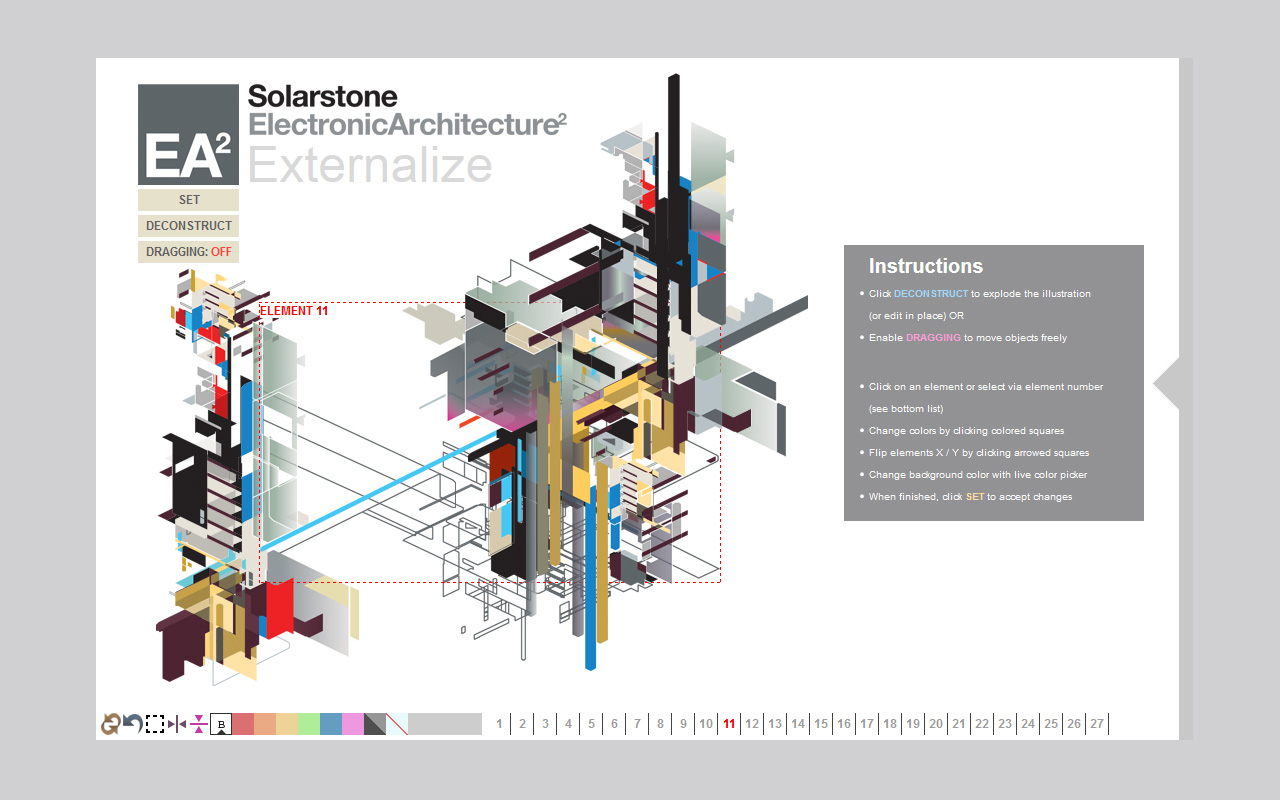Select element number 22
Image resolution: width=1280 pixels, height=800 pixels.
pos(982,724)
